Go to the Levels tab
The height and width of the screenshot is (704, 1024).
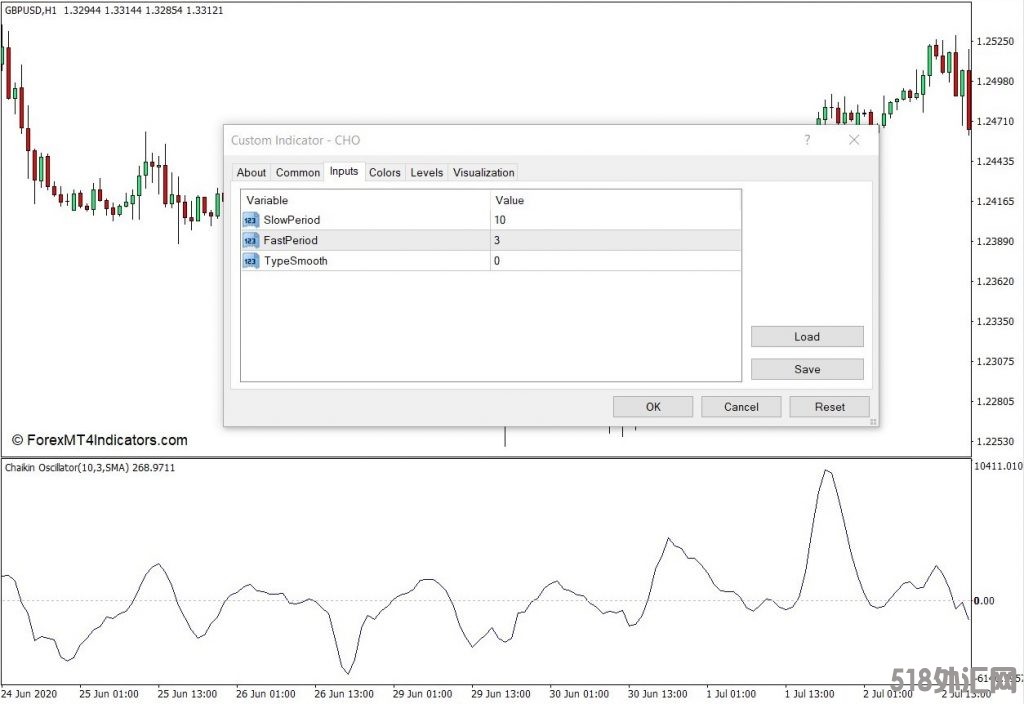[x=426, y=173]
